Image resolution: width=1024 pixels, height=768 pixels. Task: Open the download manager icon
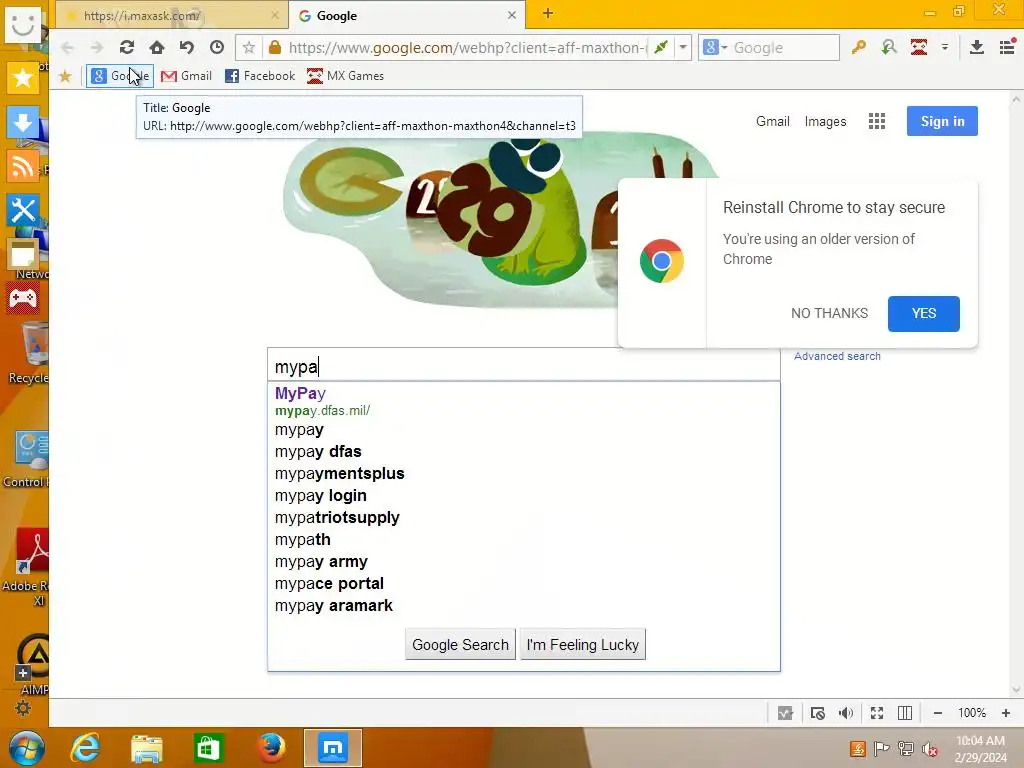click(976, 47)
